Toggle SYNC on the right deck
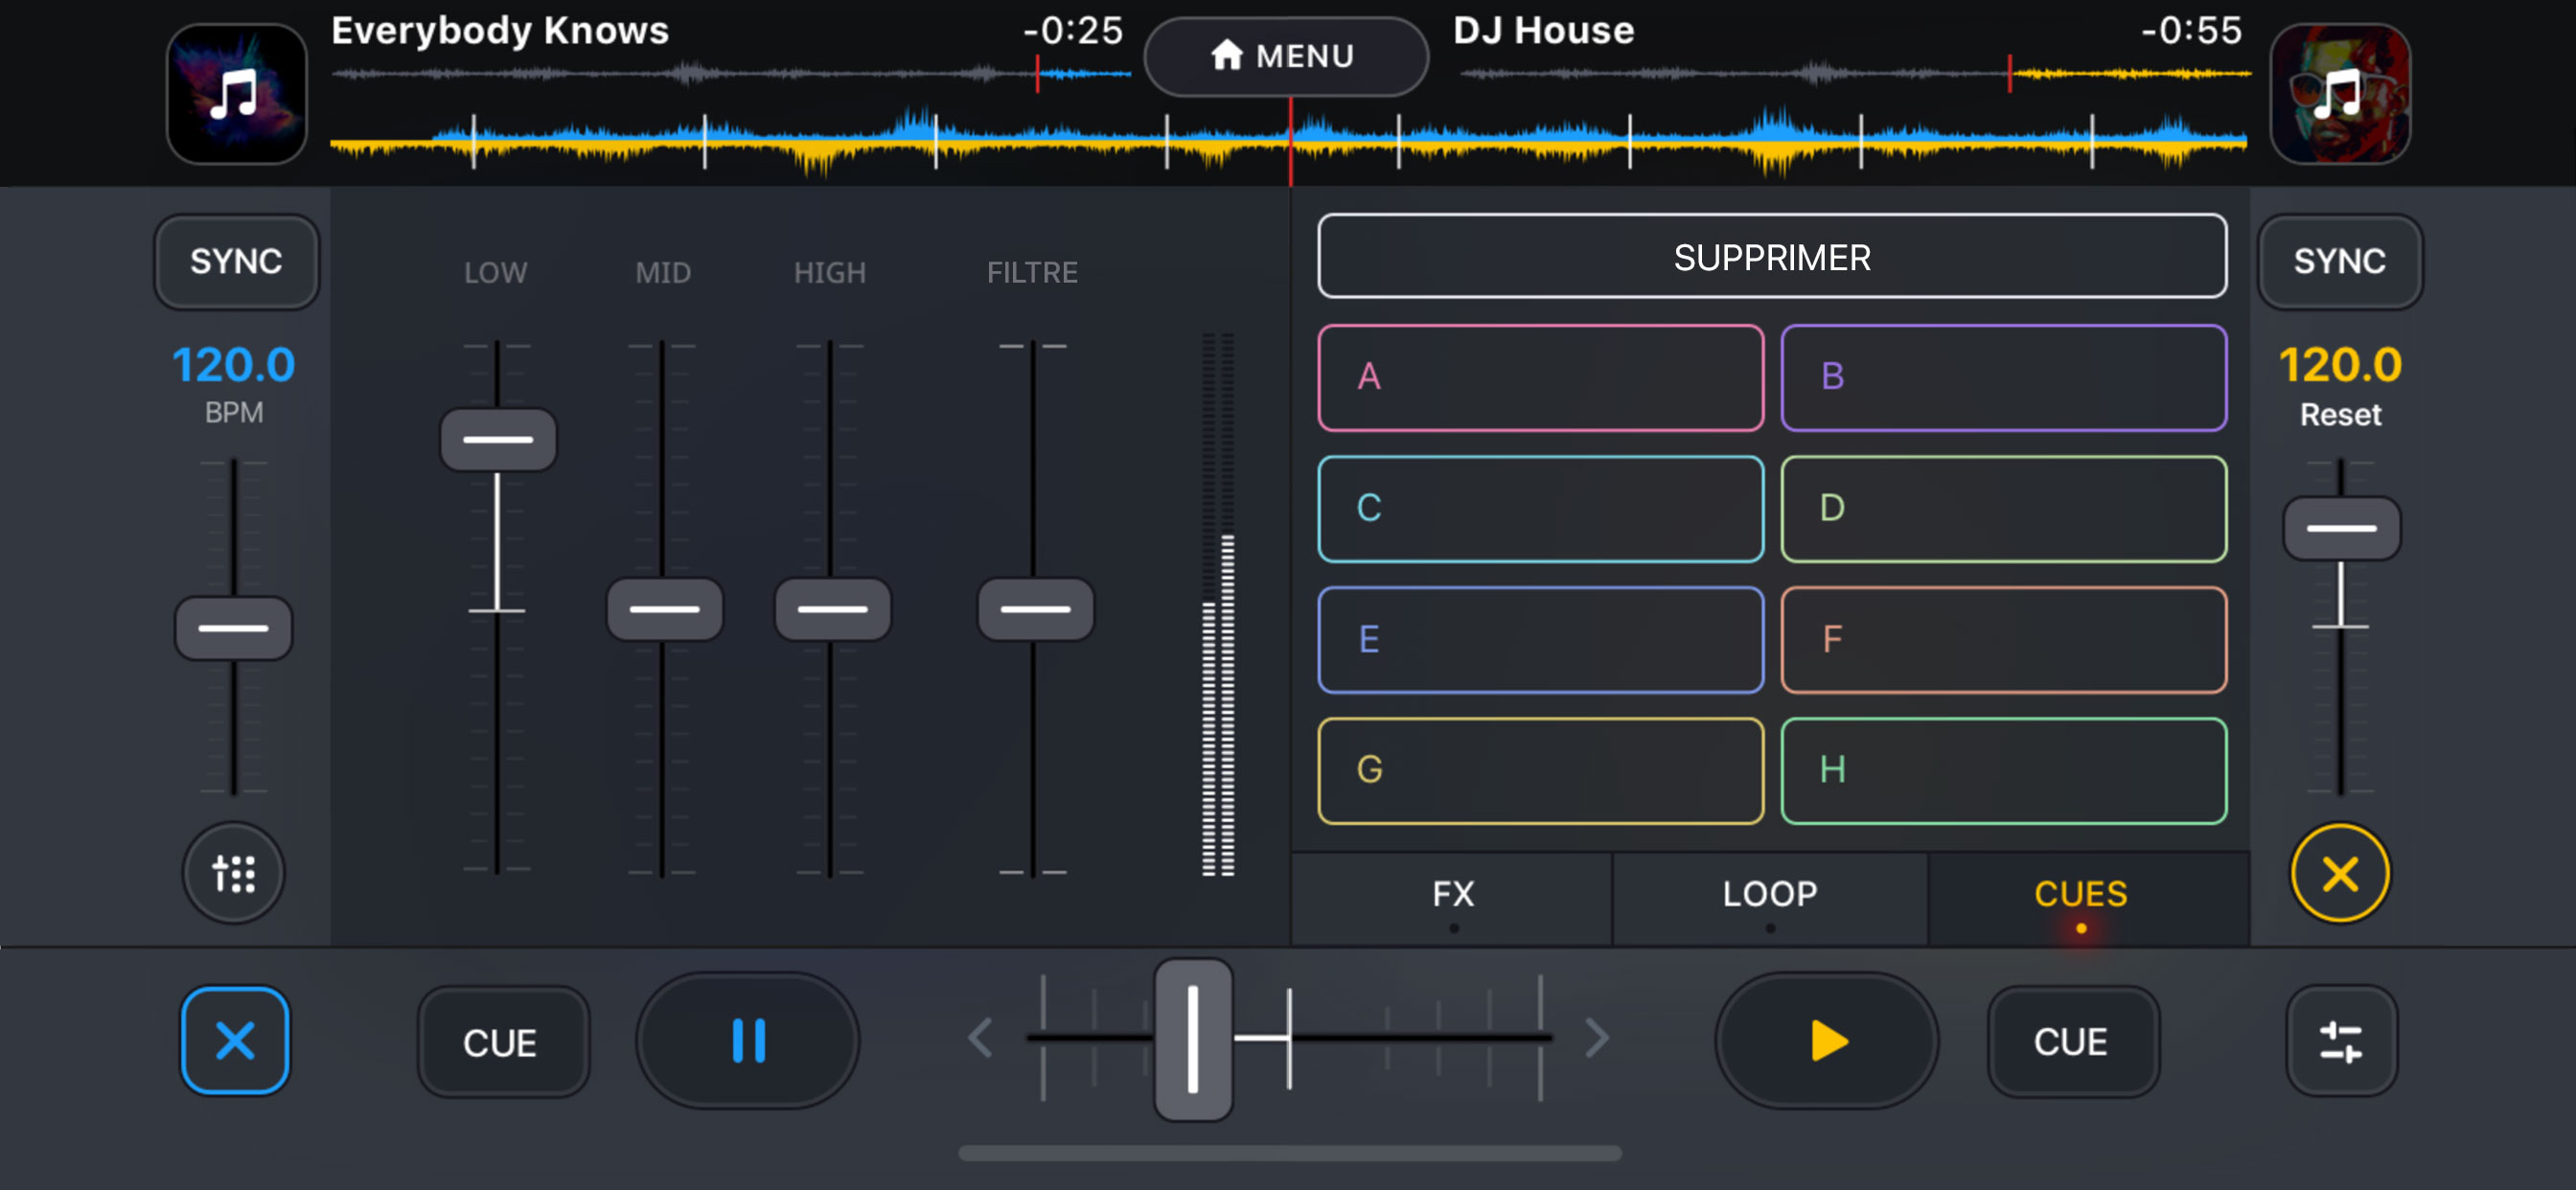 click(x=2340, y=261)
